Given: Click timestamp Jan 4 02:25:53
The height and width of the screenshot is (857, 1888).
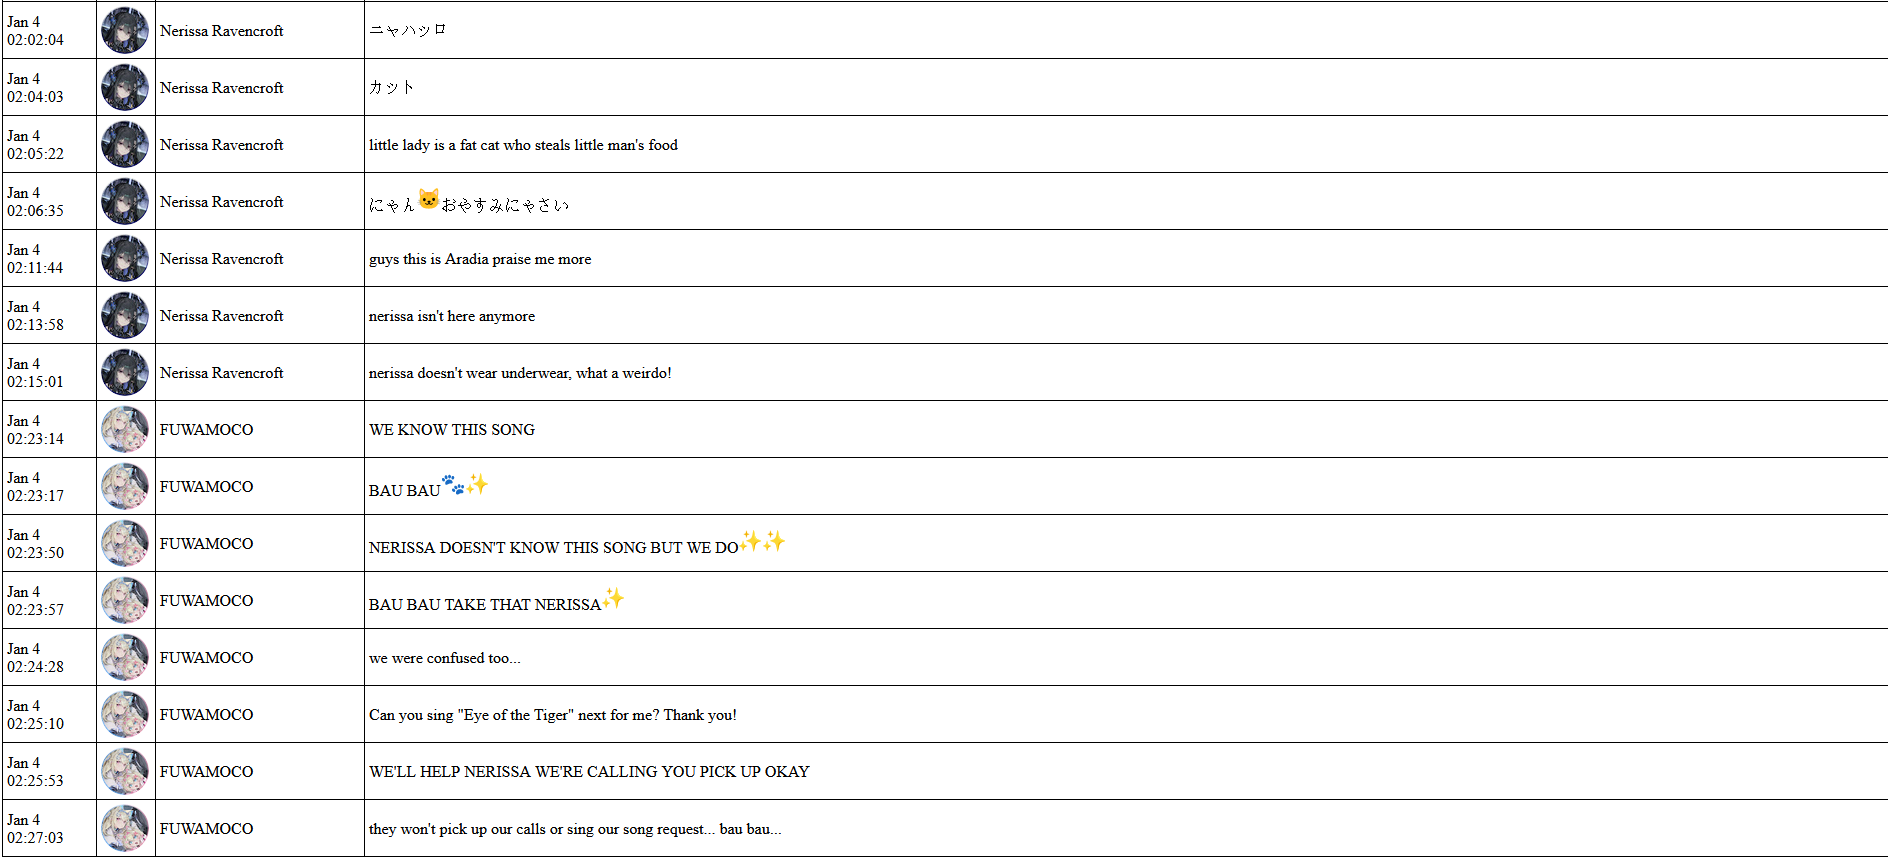Looking at the screenshot, I should pos(35,772).
